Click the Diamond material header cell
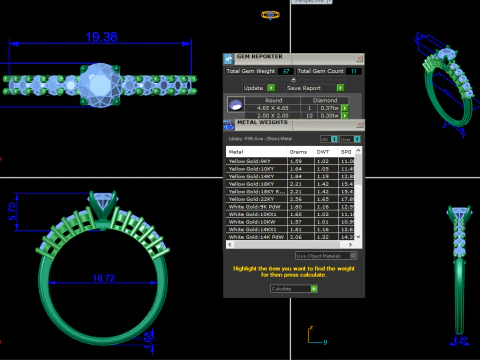The image size is (480, 360). 325,100
